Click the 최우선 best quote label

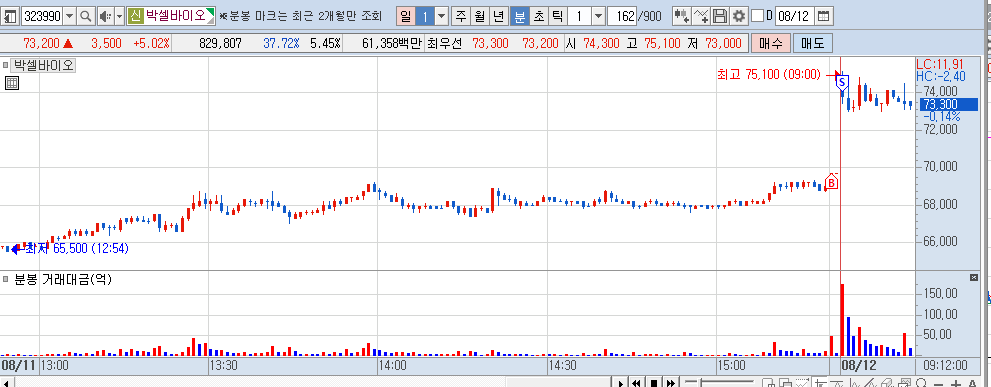(x=445, y=44)
